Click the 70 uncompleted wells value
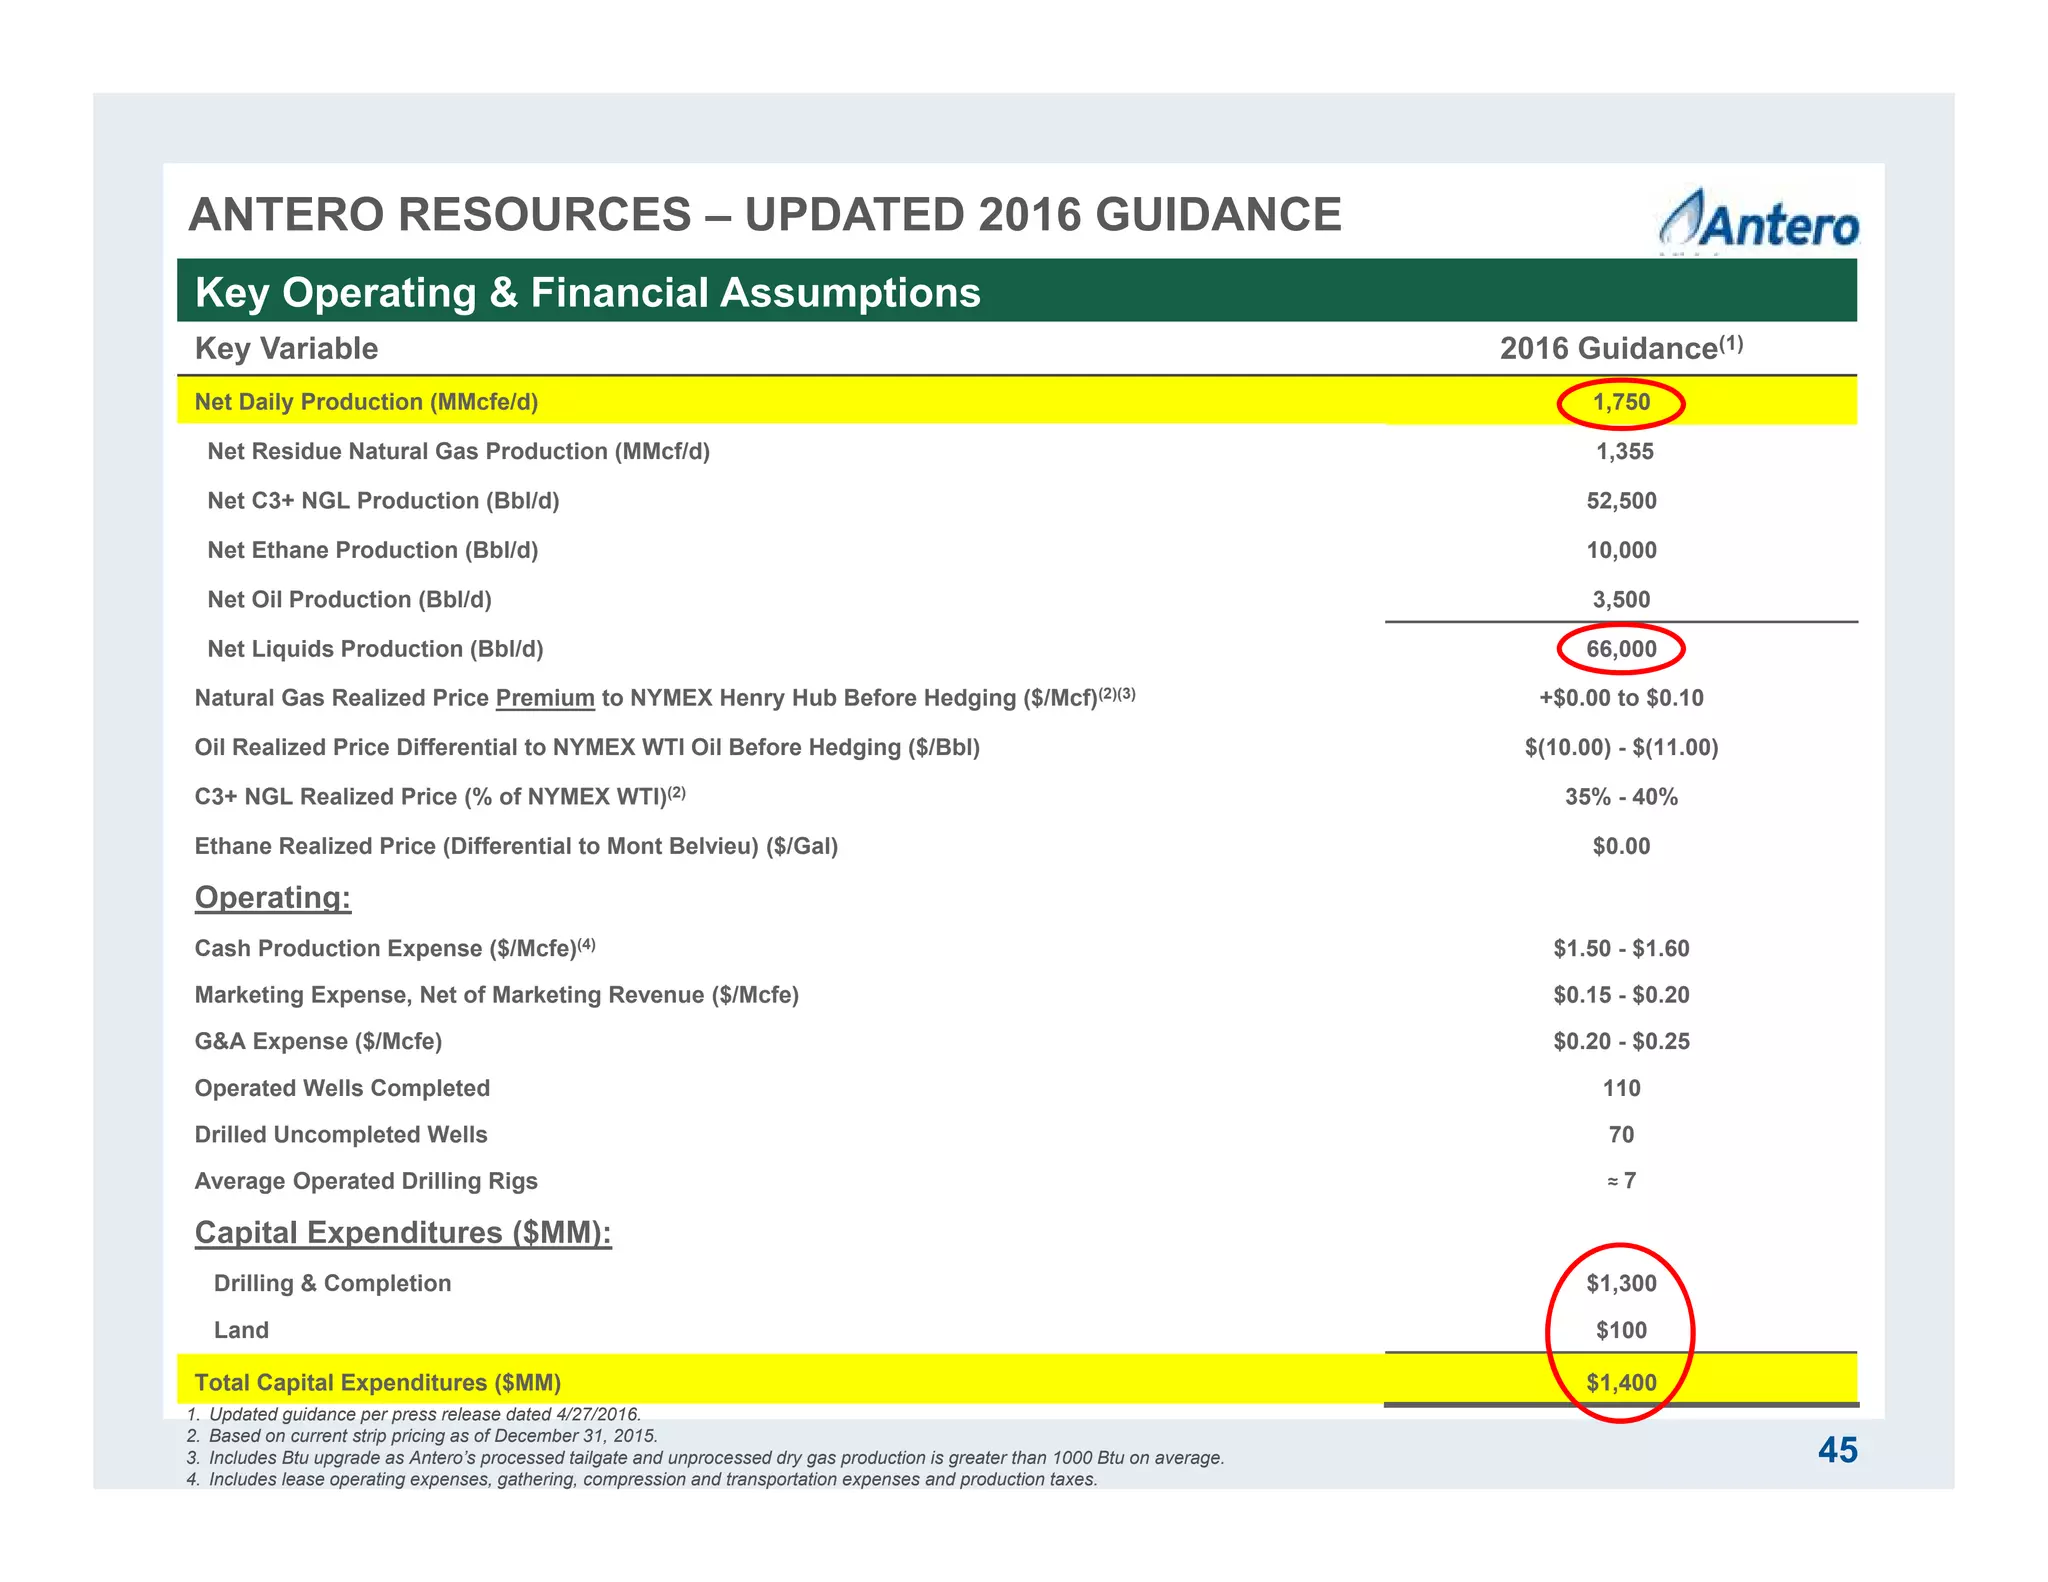 [x=1621, y=1135]
